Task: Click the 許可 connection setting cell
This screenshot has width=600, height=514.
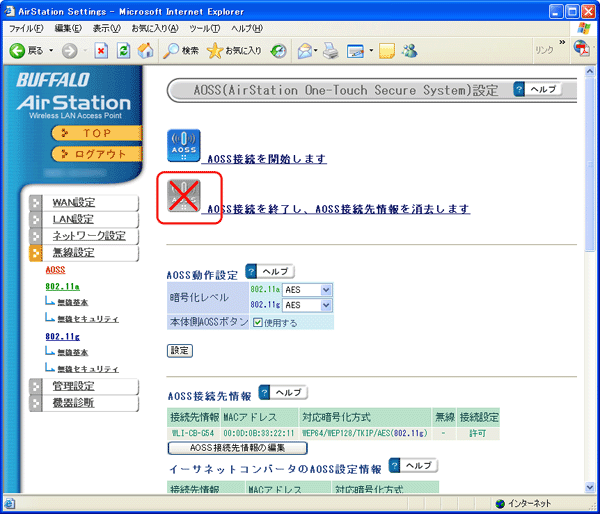Action: coord(478,433)
